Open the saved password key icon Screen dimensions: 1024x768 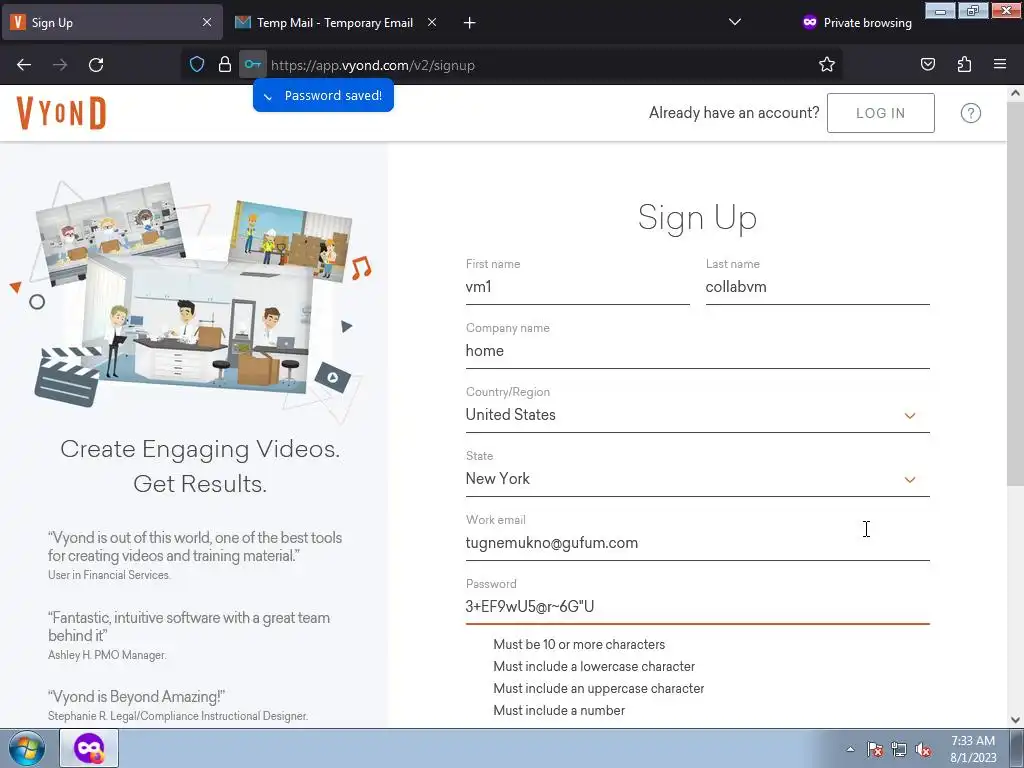point(253,64)
